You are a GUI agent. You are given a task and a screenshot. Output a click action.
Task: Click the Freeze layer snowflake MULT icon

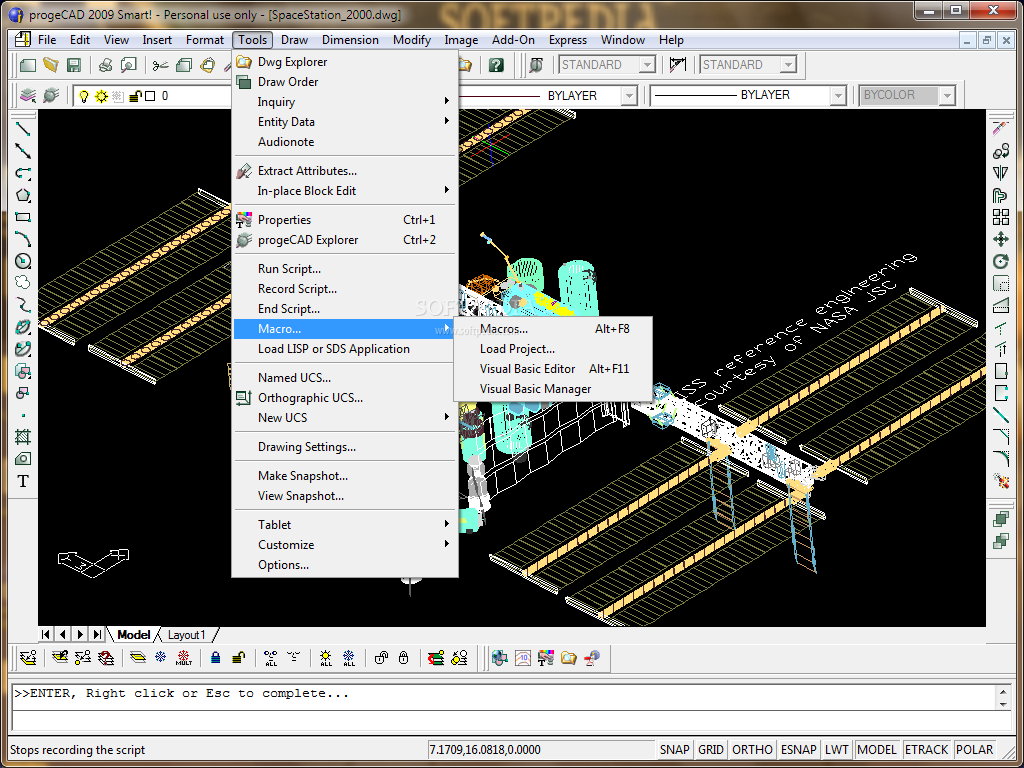pyautogui.click(x=184, y=658)
